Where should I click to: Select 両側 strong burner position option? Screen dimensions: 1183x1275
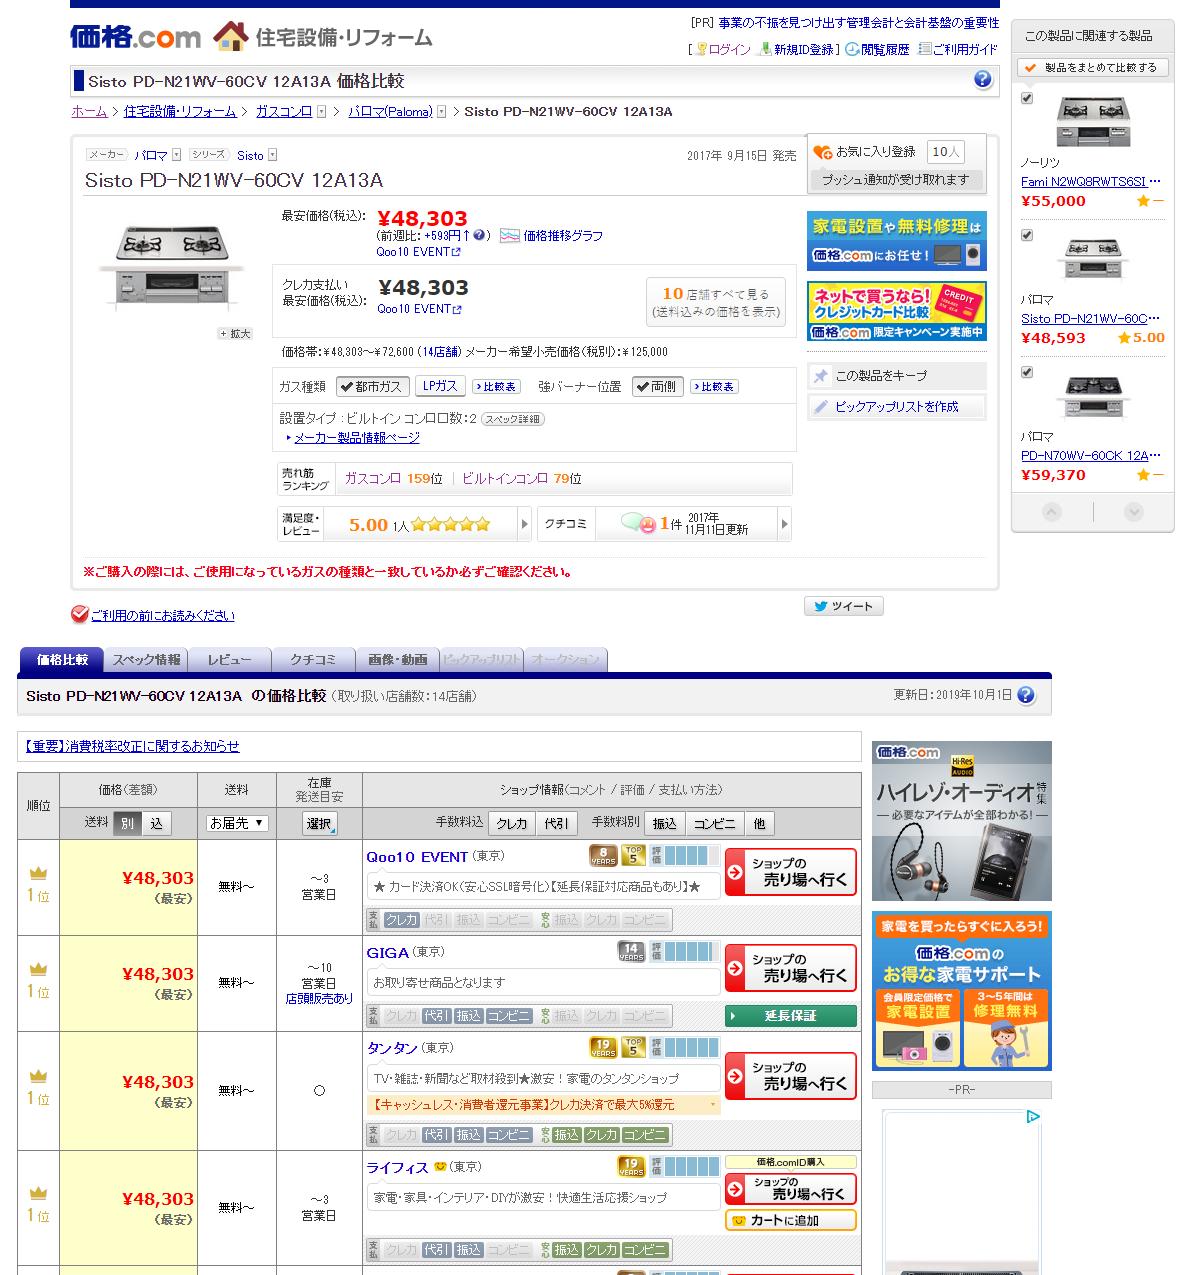coord(658,386)
